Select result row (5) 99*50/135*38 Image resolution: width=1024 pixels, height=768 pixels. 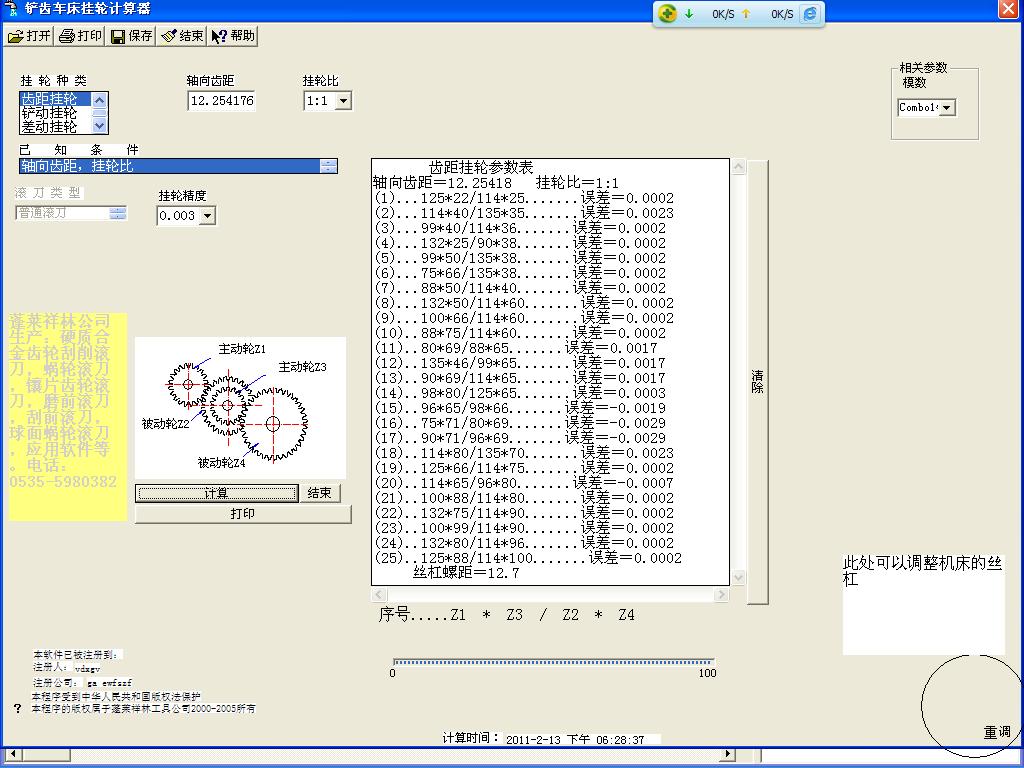(x=520, y=258)
